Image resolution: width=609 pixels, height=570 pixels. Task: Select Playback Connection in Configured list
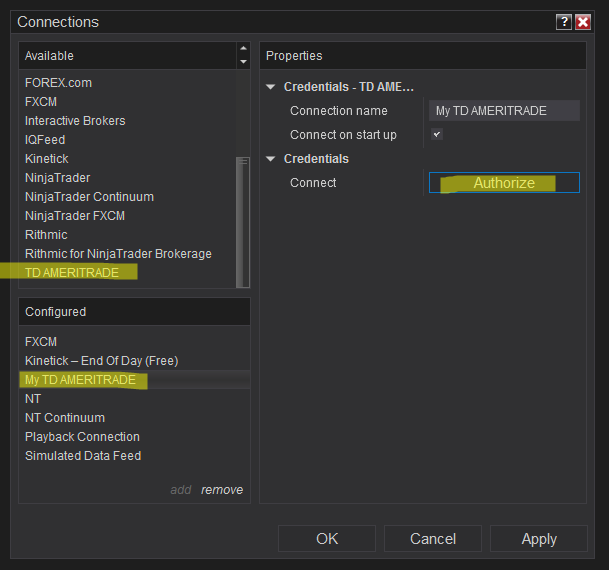point(82,437)
